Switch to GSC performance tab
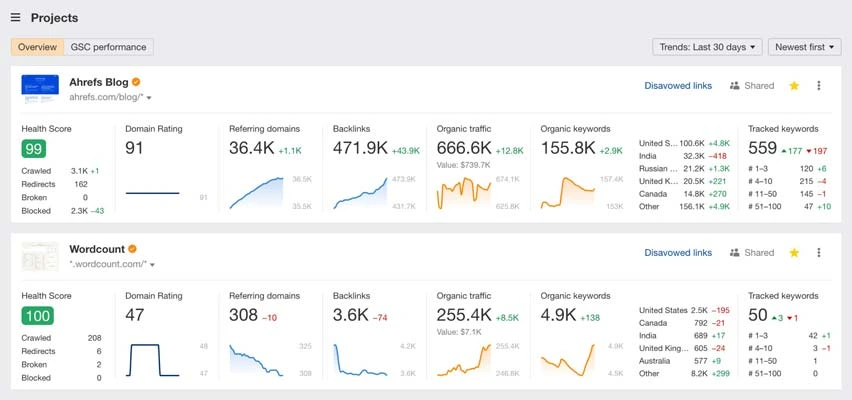 pyautogui.click(x=109, y=47)
